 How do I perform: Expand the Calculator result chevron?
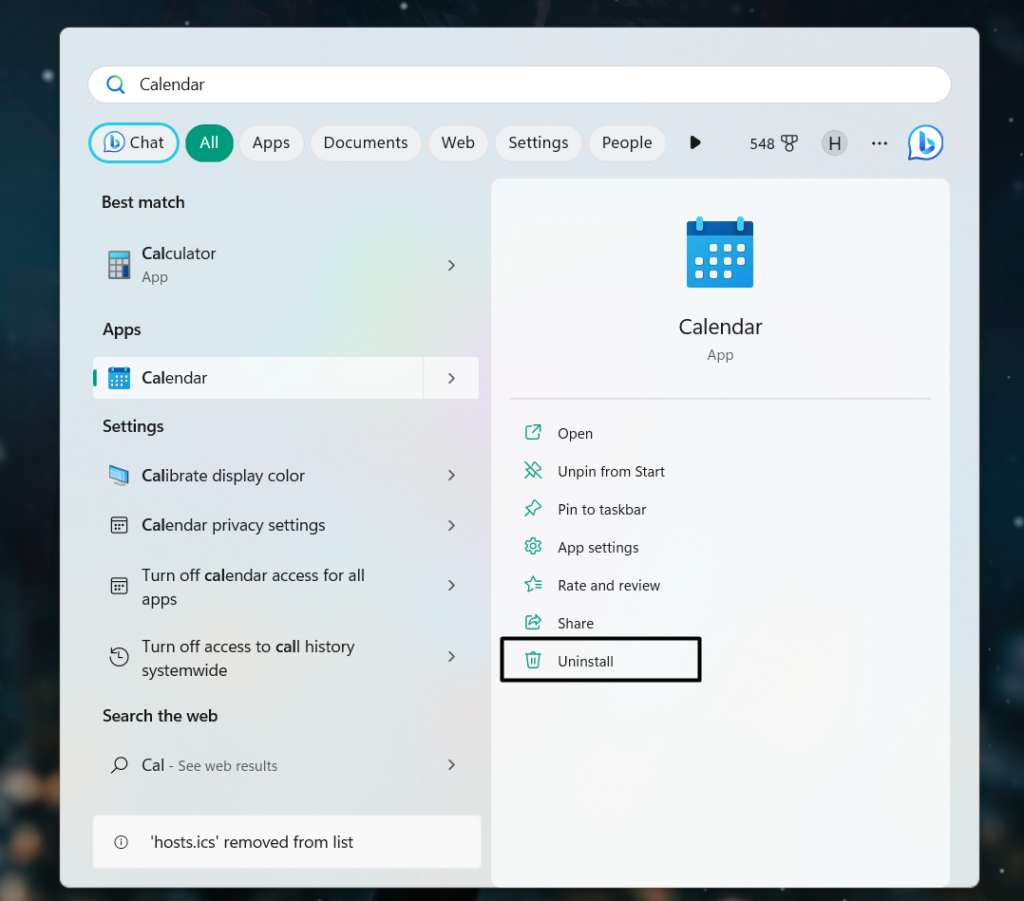click(451, 265)
